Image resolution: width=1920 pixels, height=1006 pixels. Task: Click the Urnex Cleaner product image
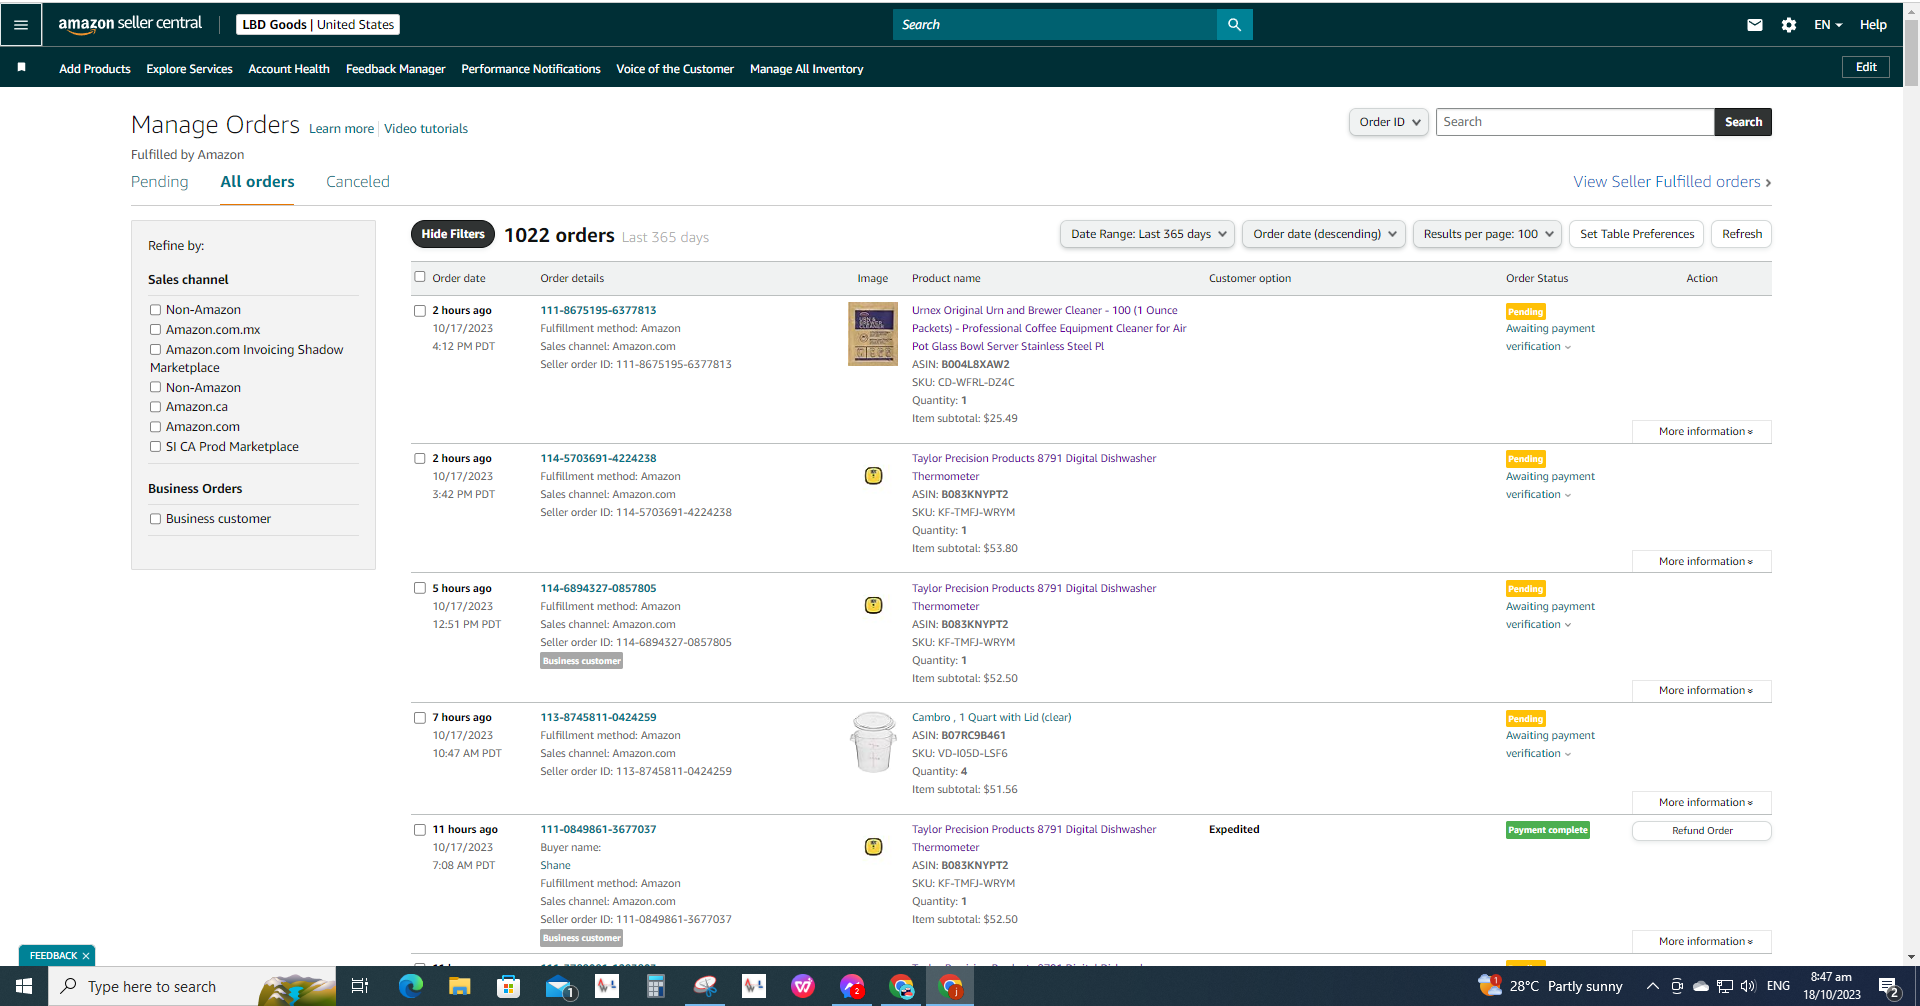873,334
